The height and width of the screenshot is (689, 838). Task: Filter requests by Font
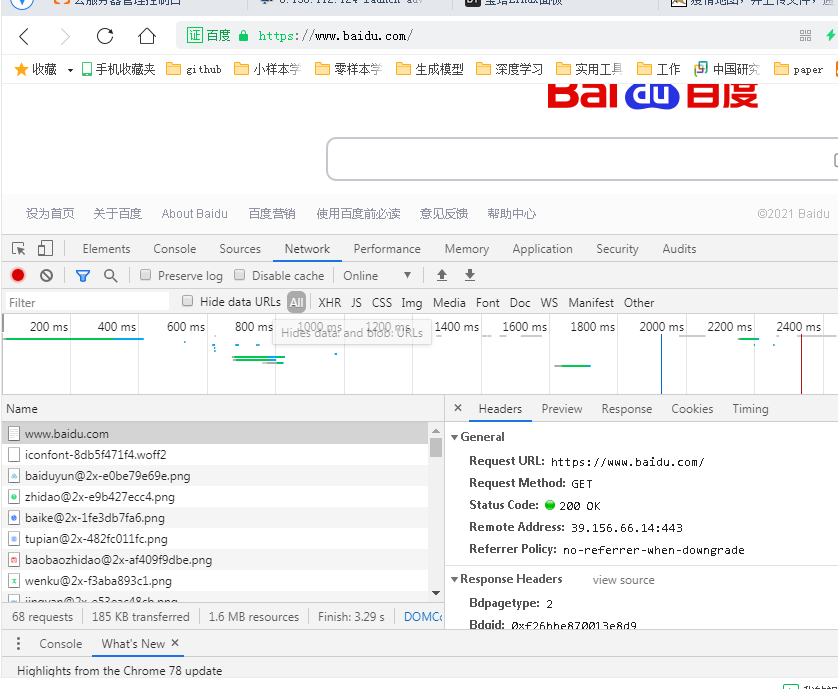point(487,303)
